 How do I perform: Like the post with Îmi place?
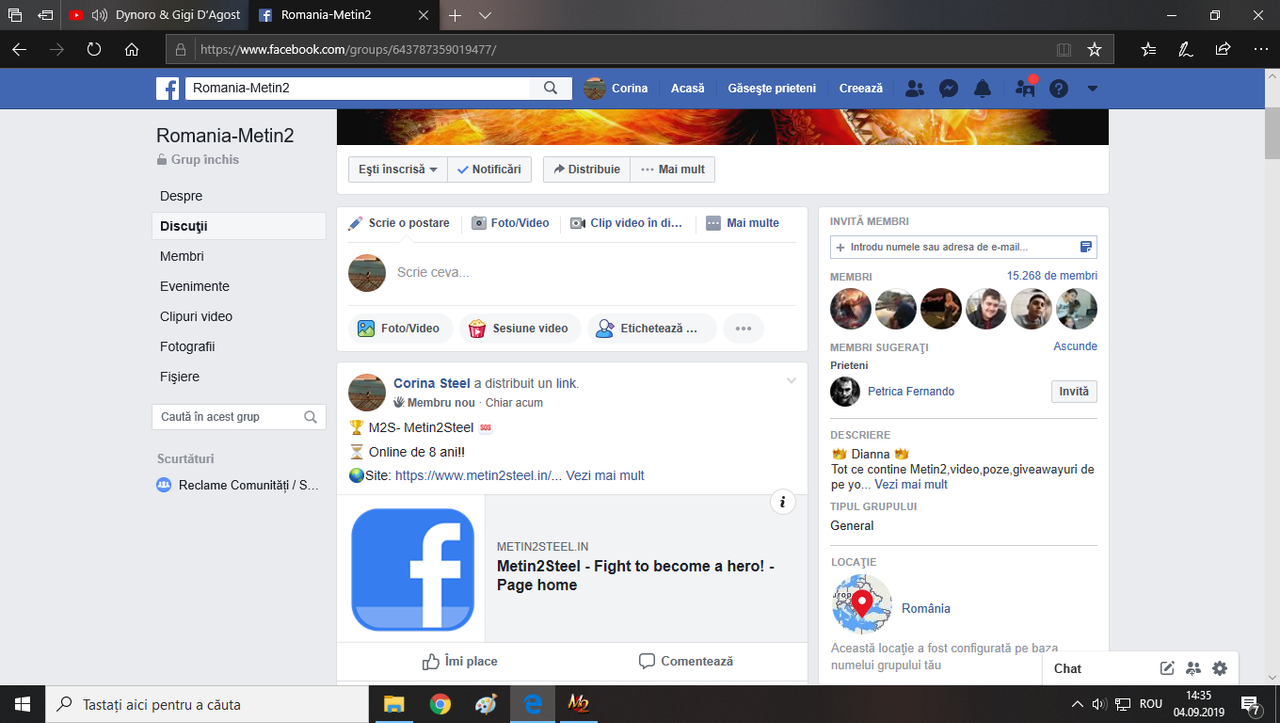point(459,661)
